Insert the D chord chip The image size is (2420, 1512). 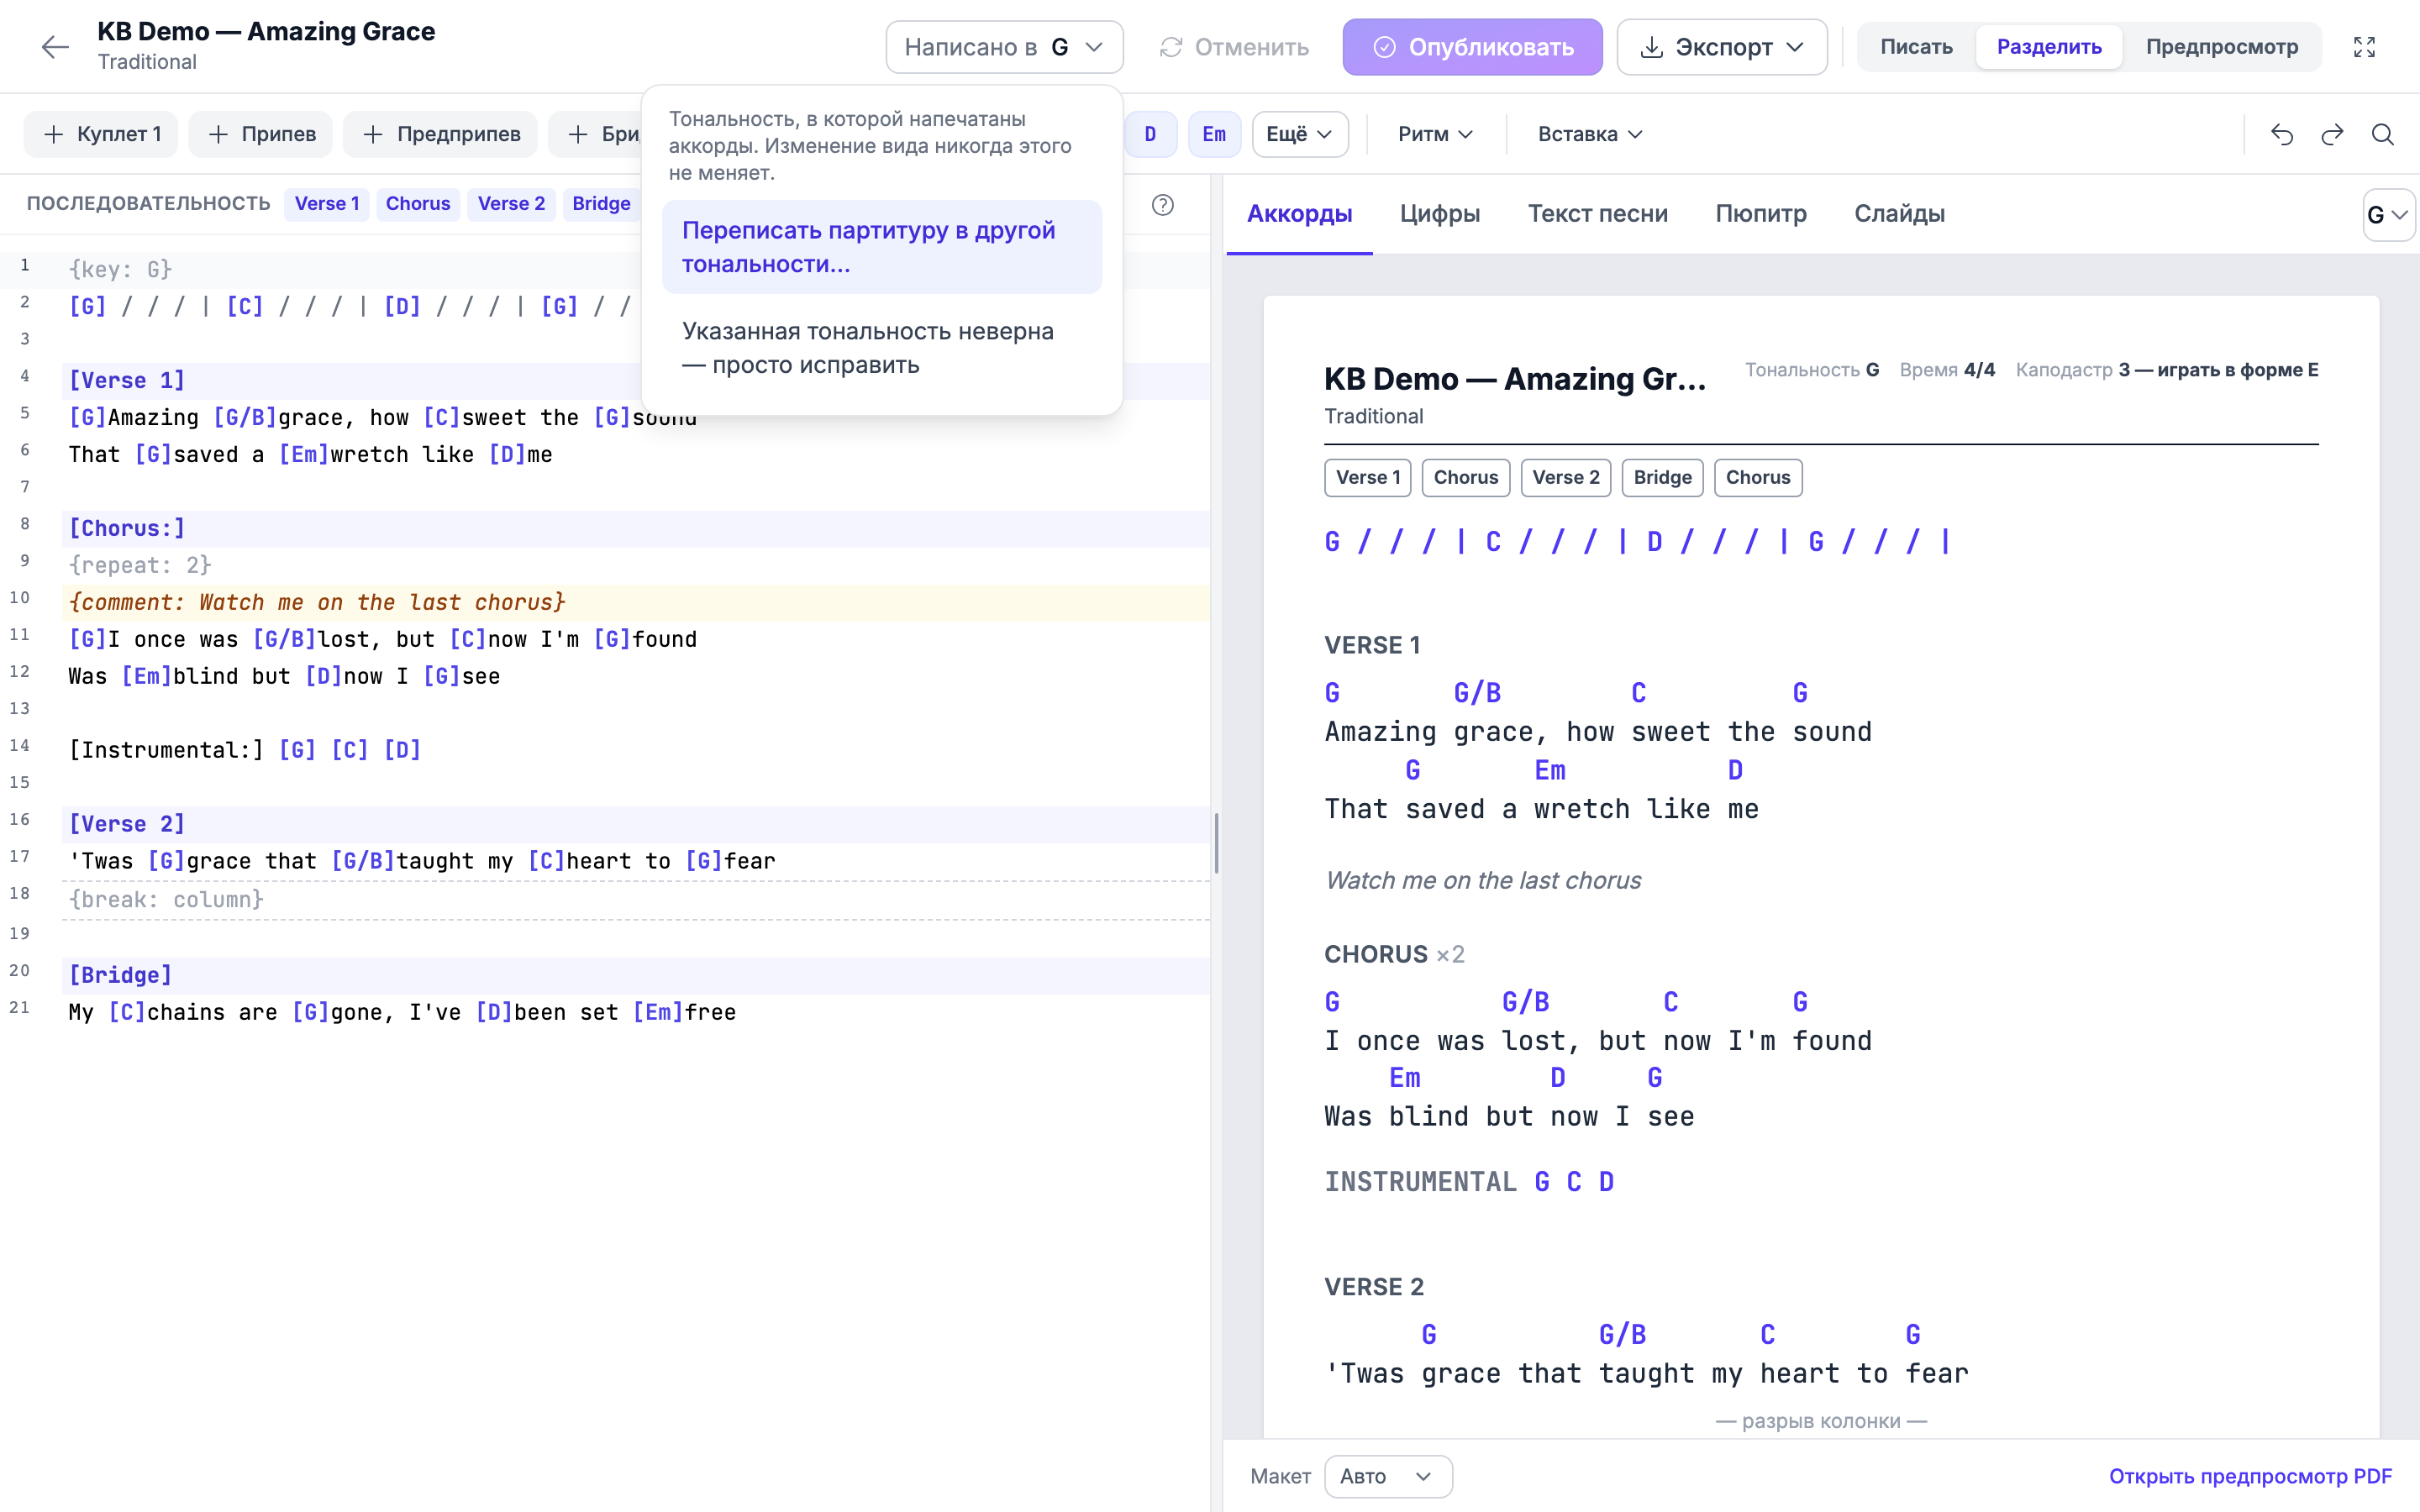(1150, 134)
